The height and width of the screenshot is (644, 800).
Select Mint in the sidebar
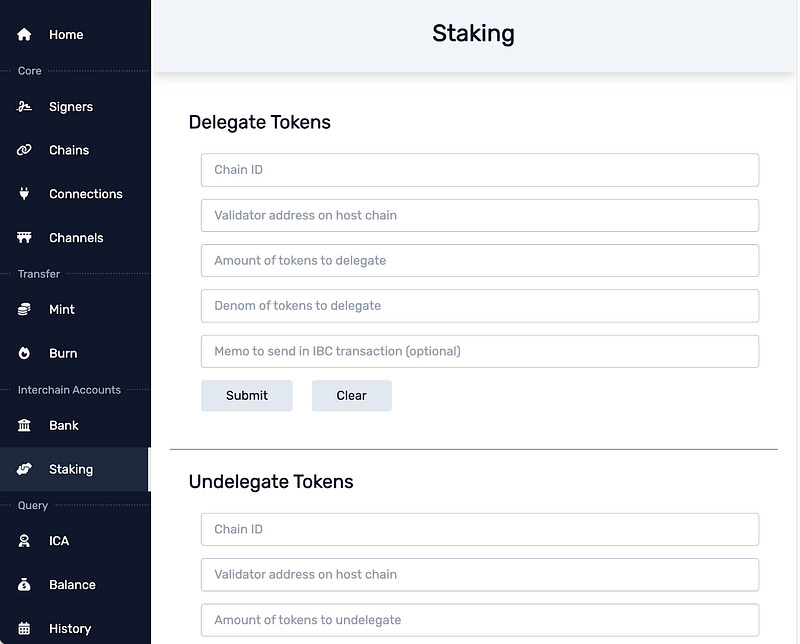click(x=75, y=309)
